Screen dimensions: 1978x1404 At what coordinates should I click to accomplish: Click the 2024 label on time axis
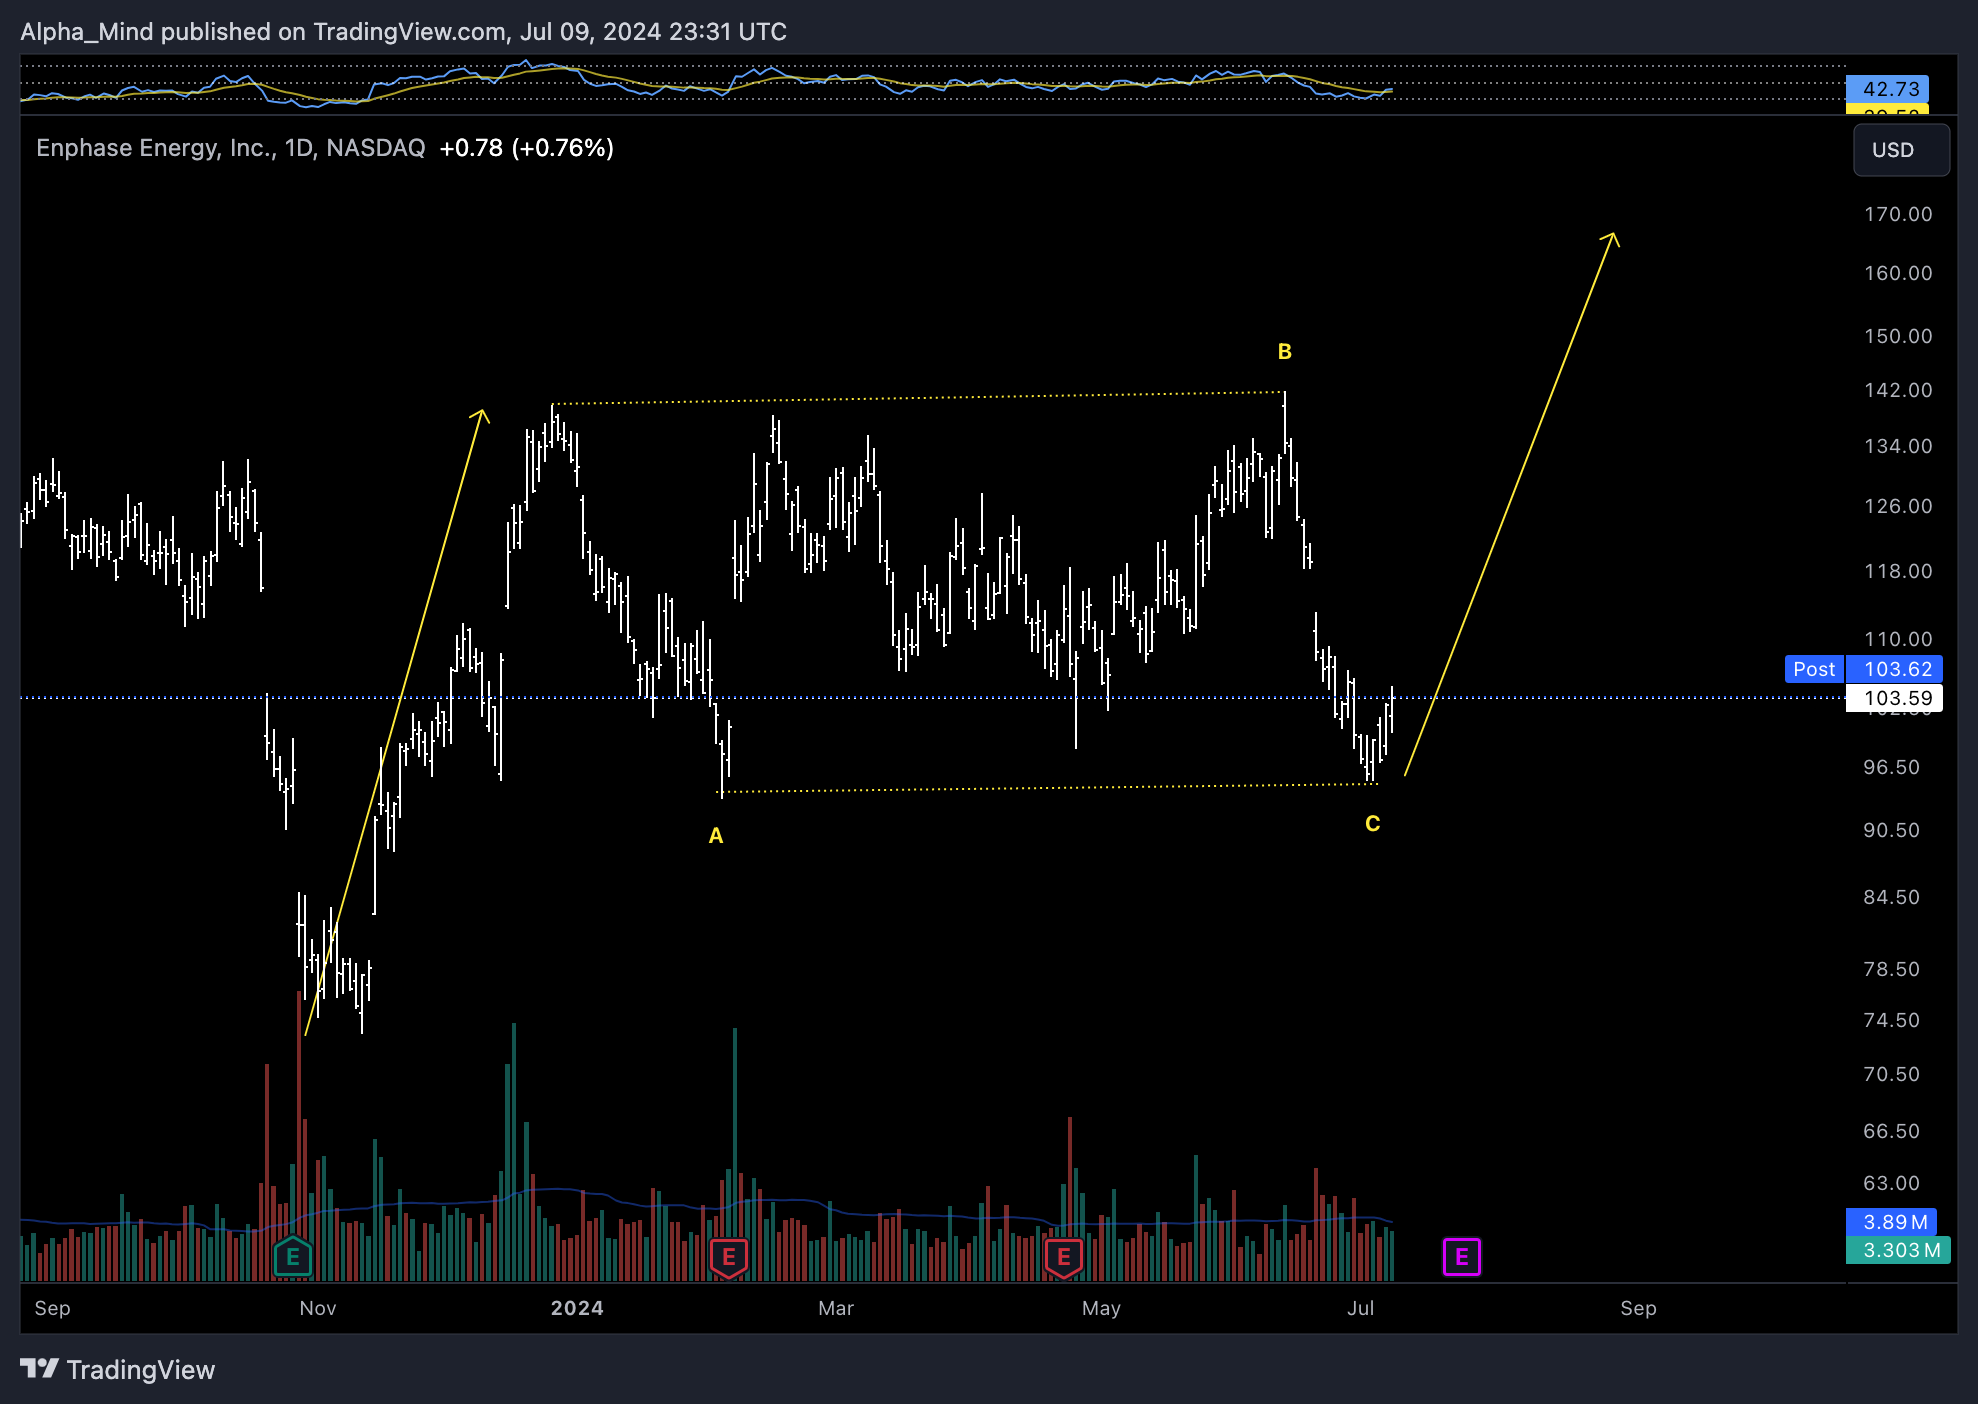[x=577, y=1308]
